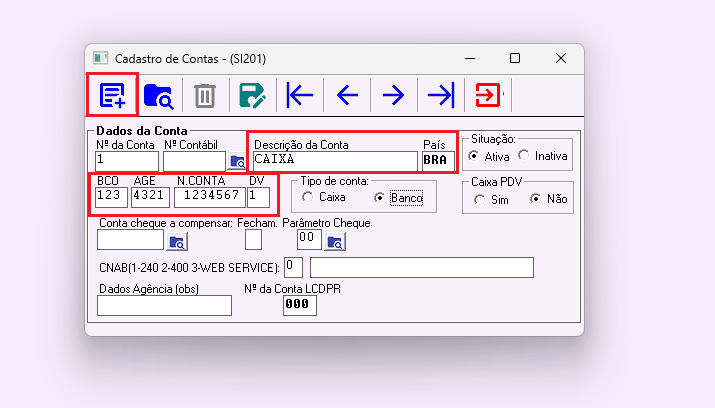Minimize the Cadastro de Contas window
Screen dimensions: 715x408
pos(470,58)
